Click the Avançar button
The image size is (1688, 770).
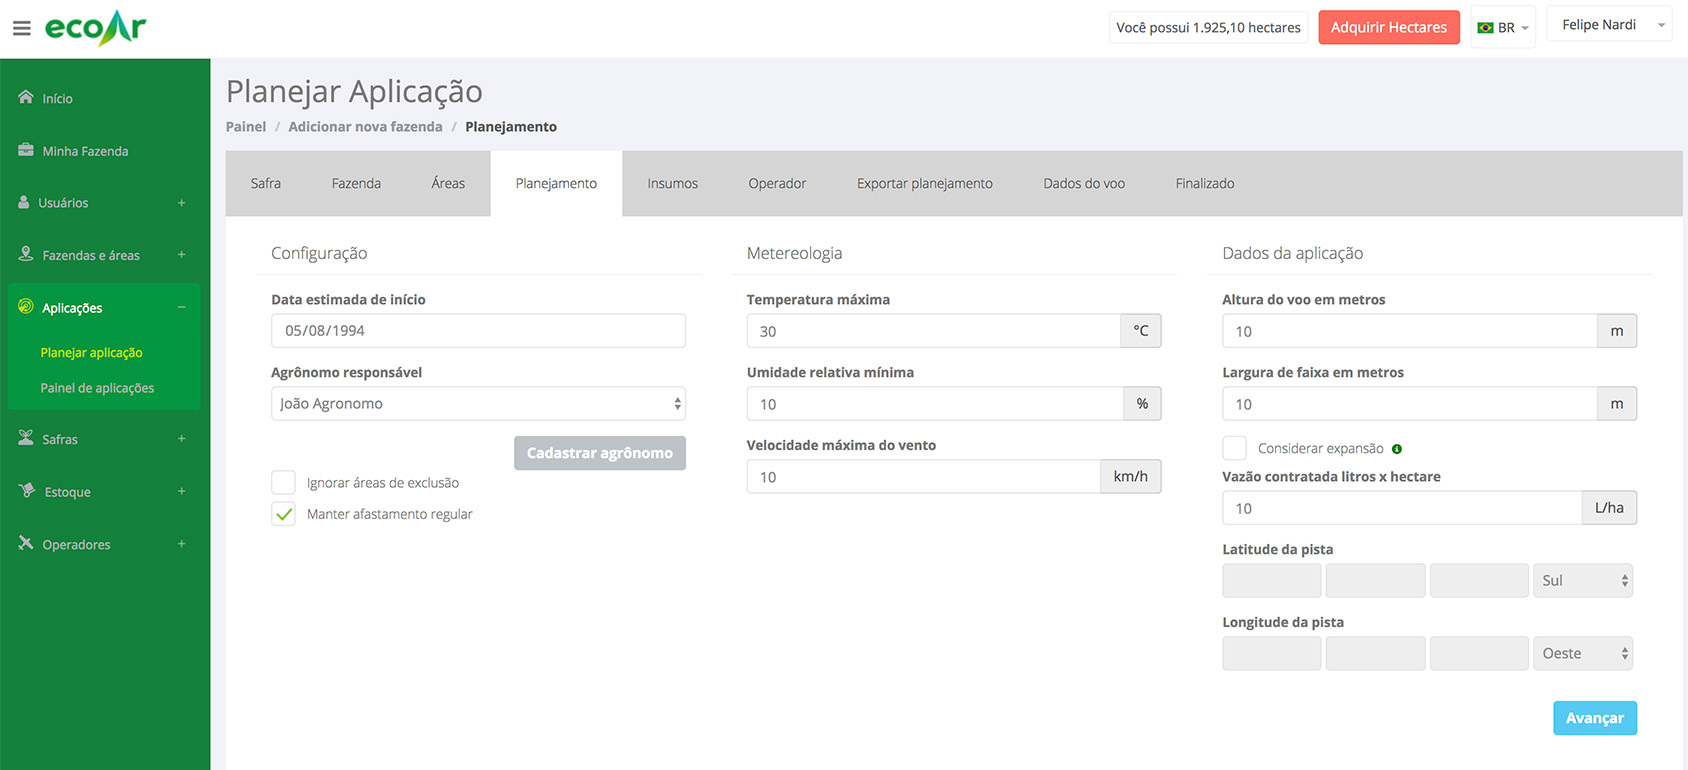(1594, 718)
